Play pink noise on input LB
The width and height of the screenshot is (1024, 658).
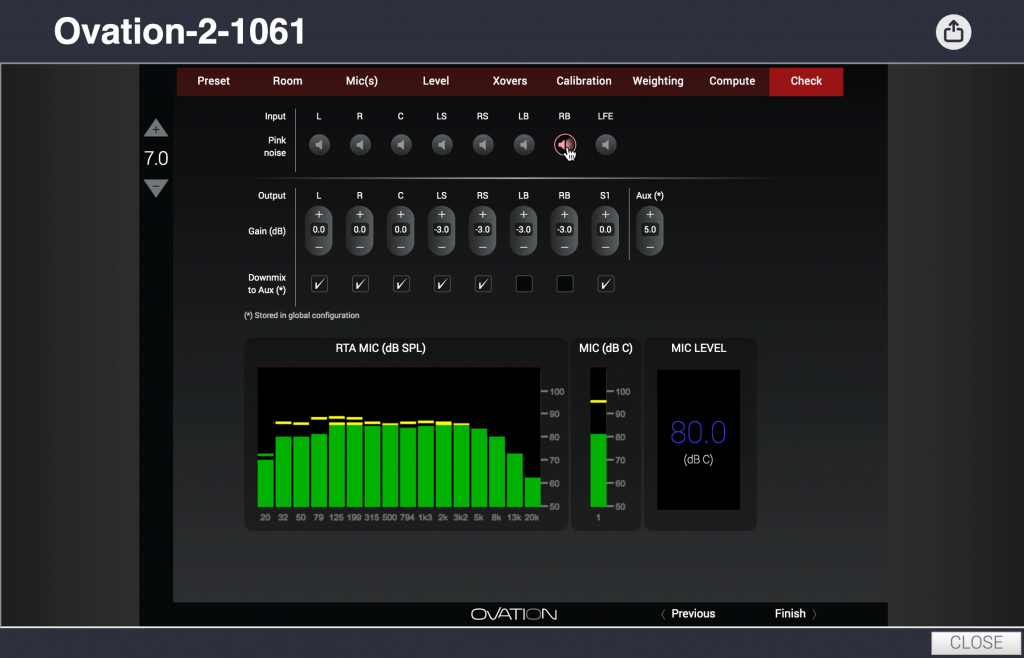tap(524, 144)
